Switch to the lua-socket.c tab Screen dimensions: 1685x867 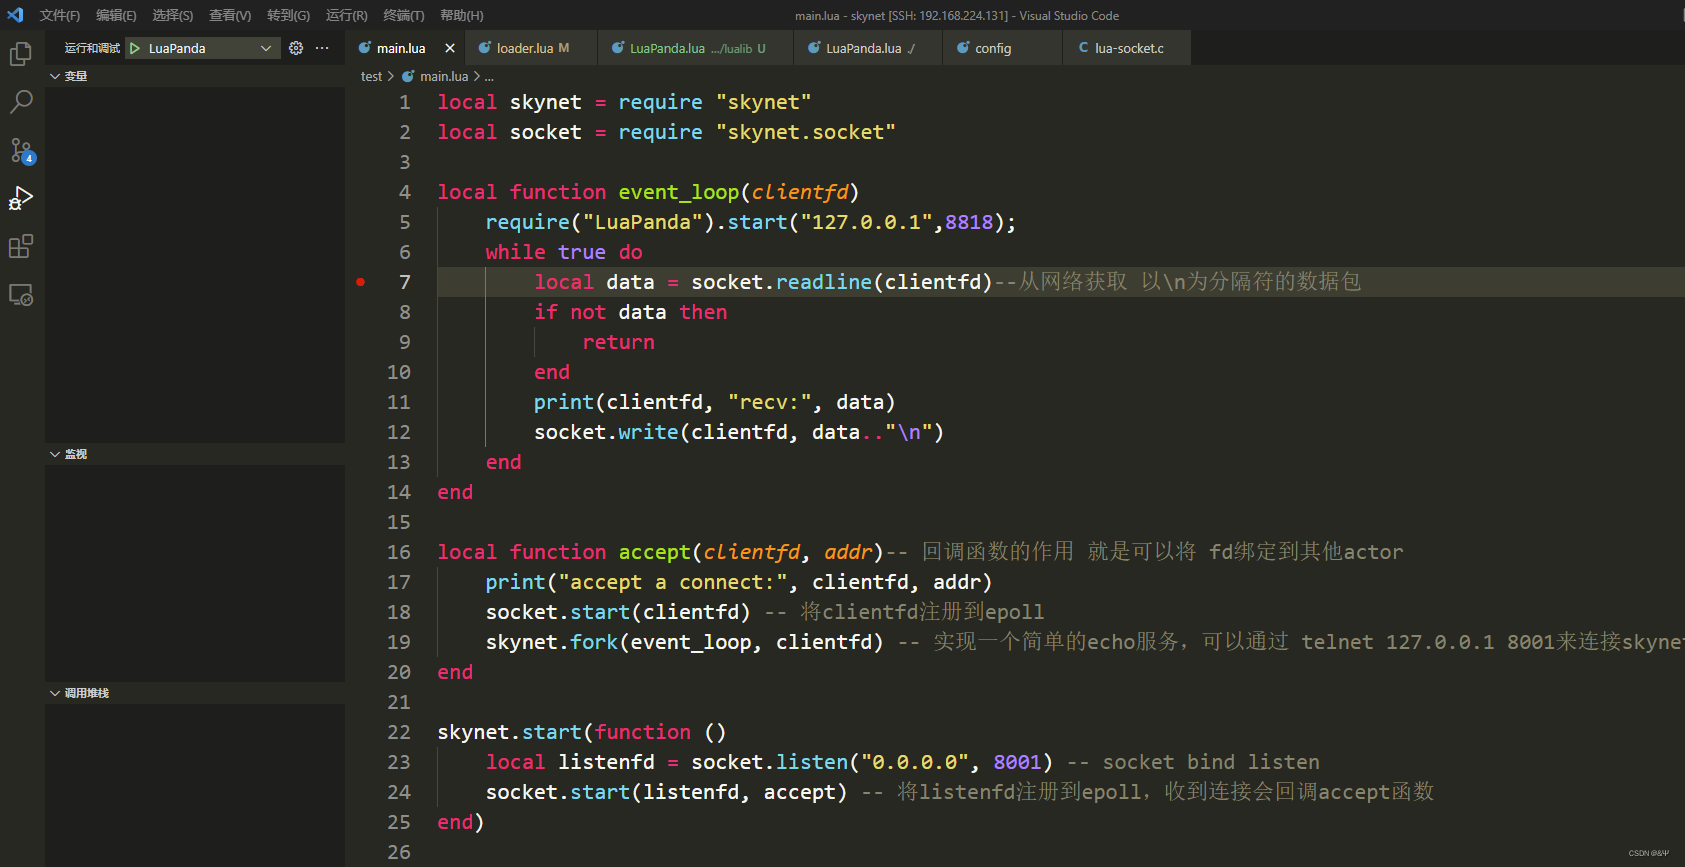pos(1127,48)
